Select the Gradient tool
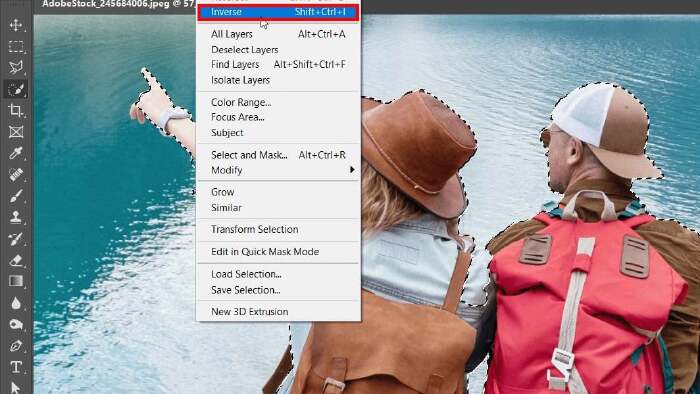 click(x=16, y=282)
